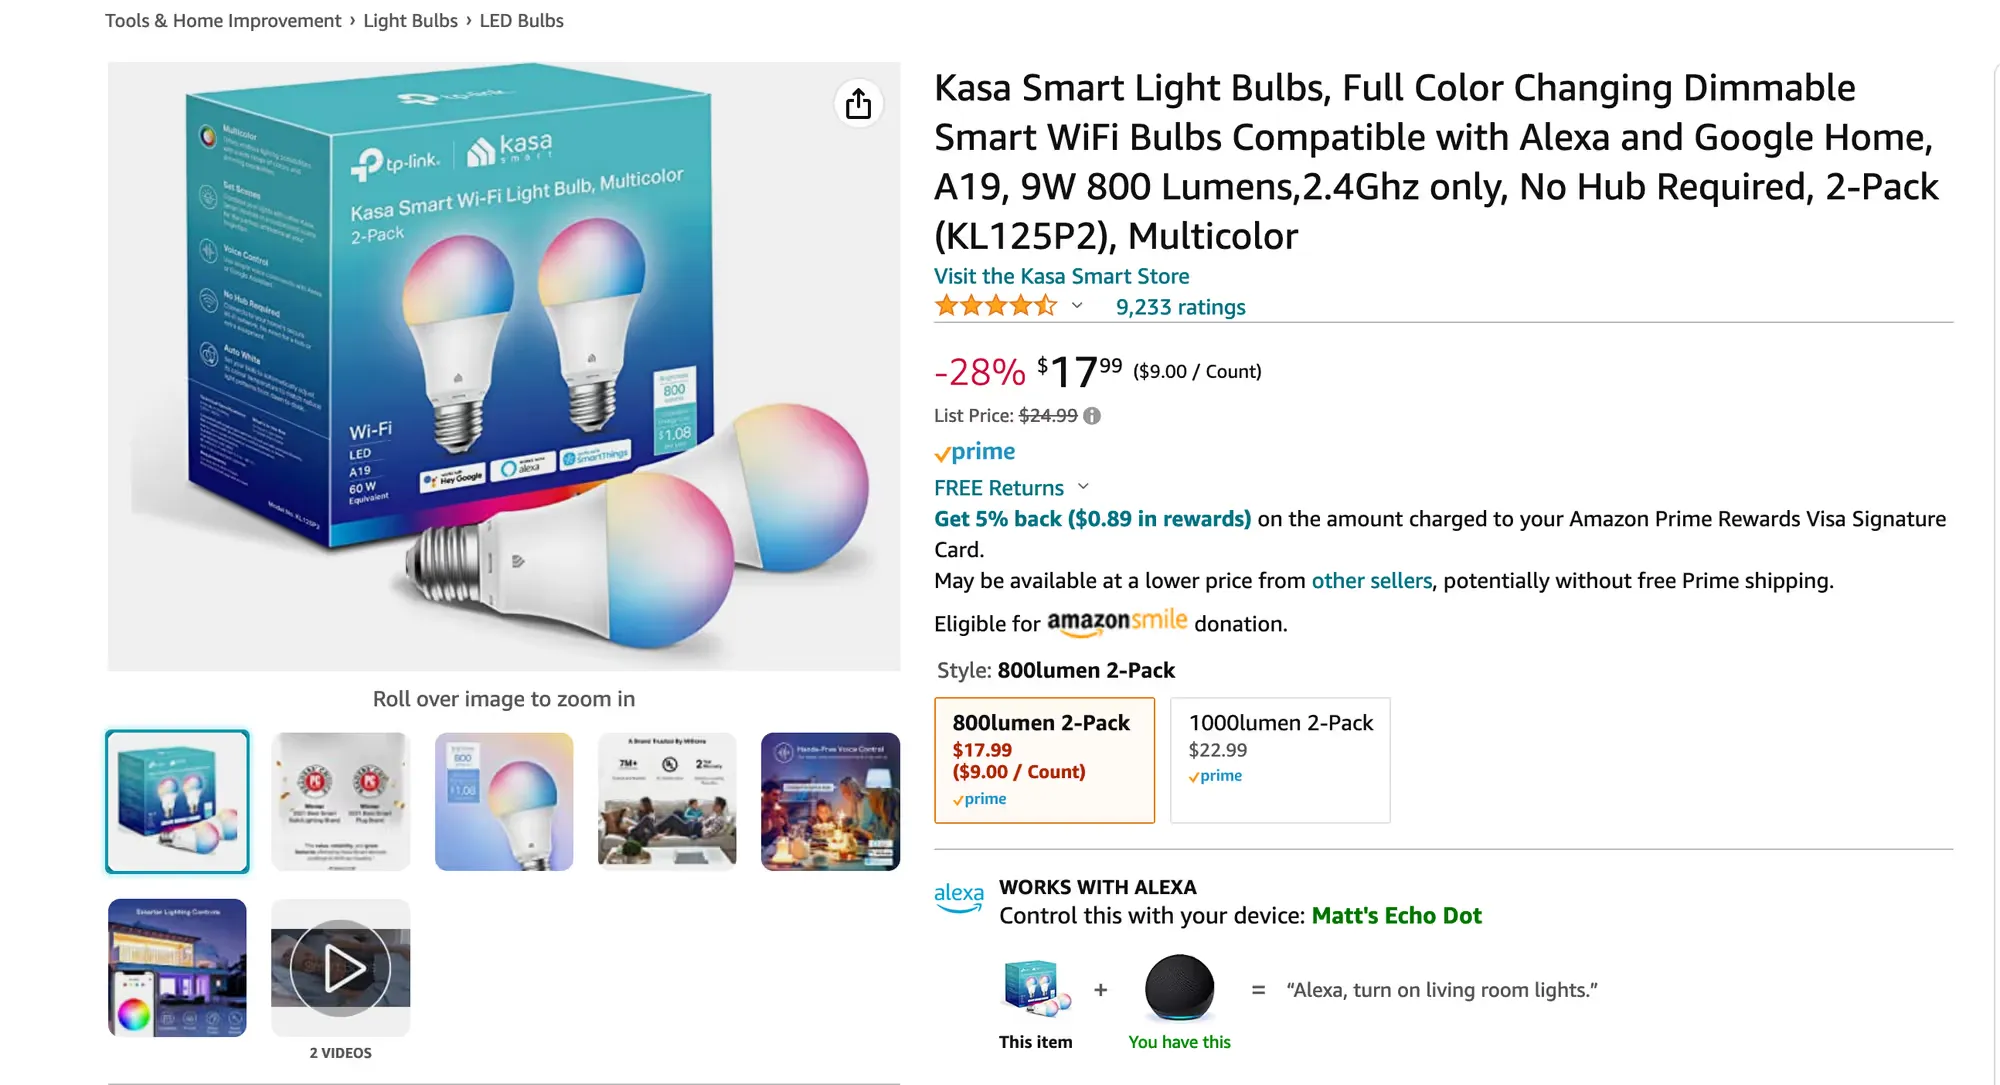Play the product video thumbnail
The height and width of the screenshot is (1085, 2000).
(340, 967)
